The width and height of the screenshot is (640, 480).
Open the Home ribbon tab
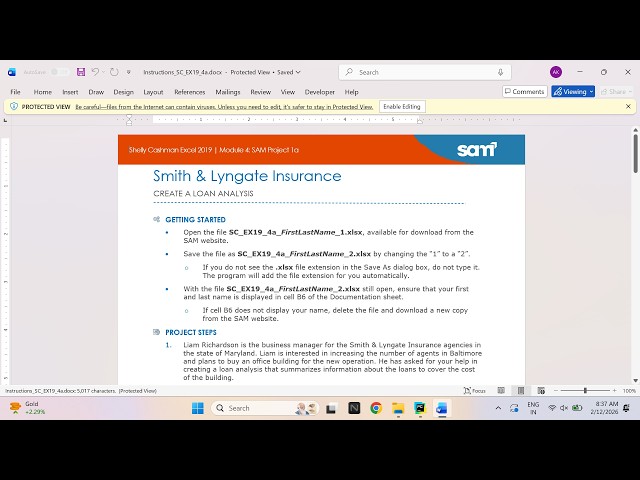[42, 92]
